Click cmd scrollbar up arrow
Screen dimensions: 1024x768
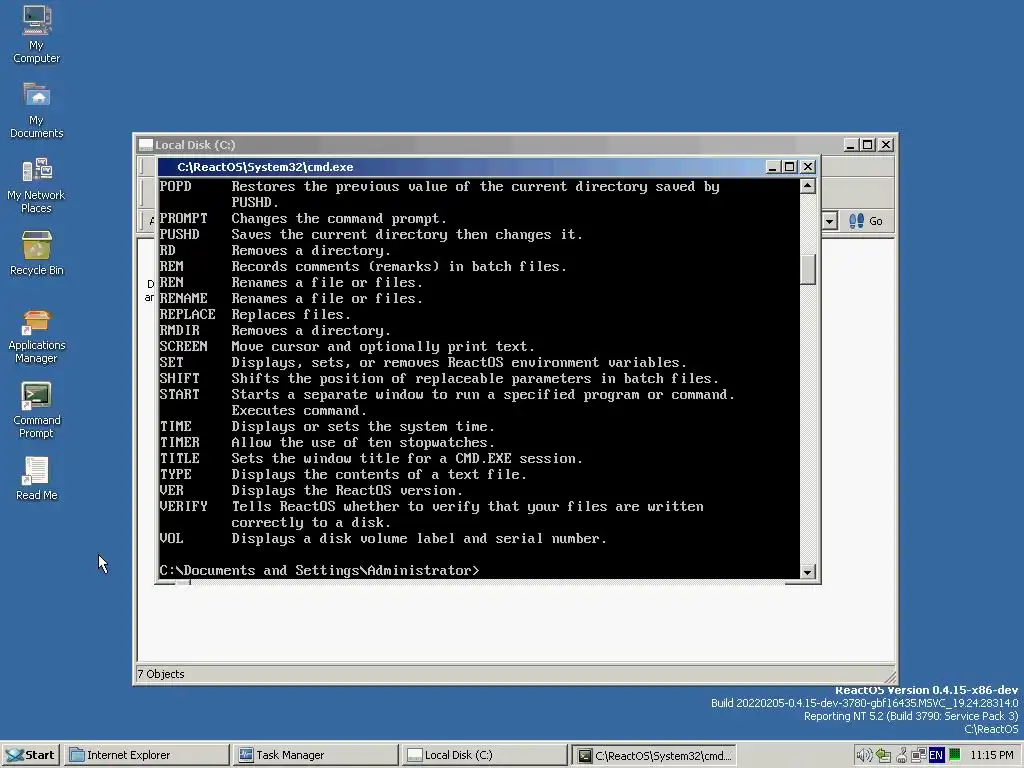pyautogui.click(x=808, y=186)
